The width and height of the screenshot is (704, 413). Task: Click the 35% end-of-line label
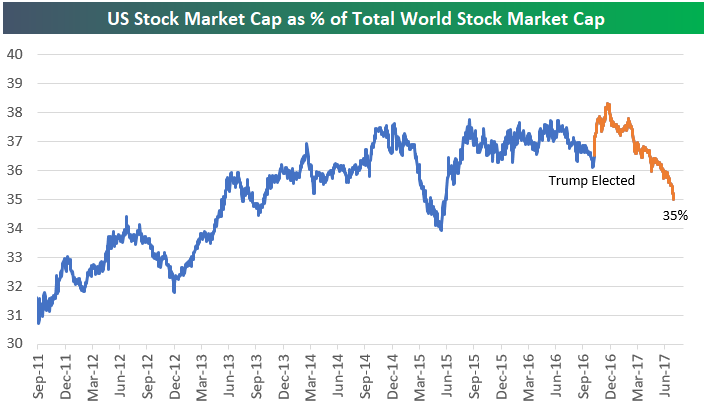[x=674, y=213]
